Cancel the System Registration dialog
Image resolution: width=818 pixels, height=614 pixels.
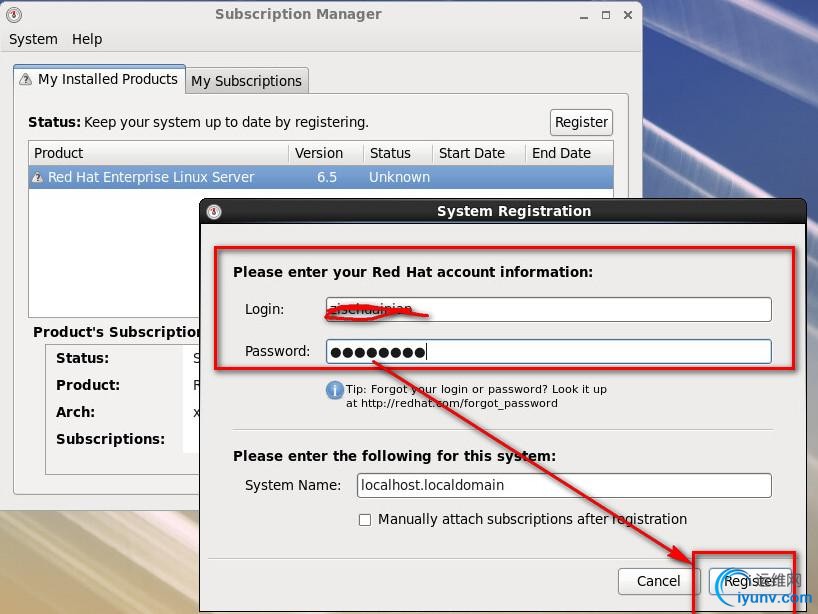coord(658,581)
